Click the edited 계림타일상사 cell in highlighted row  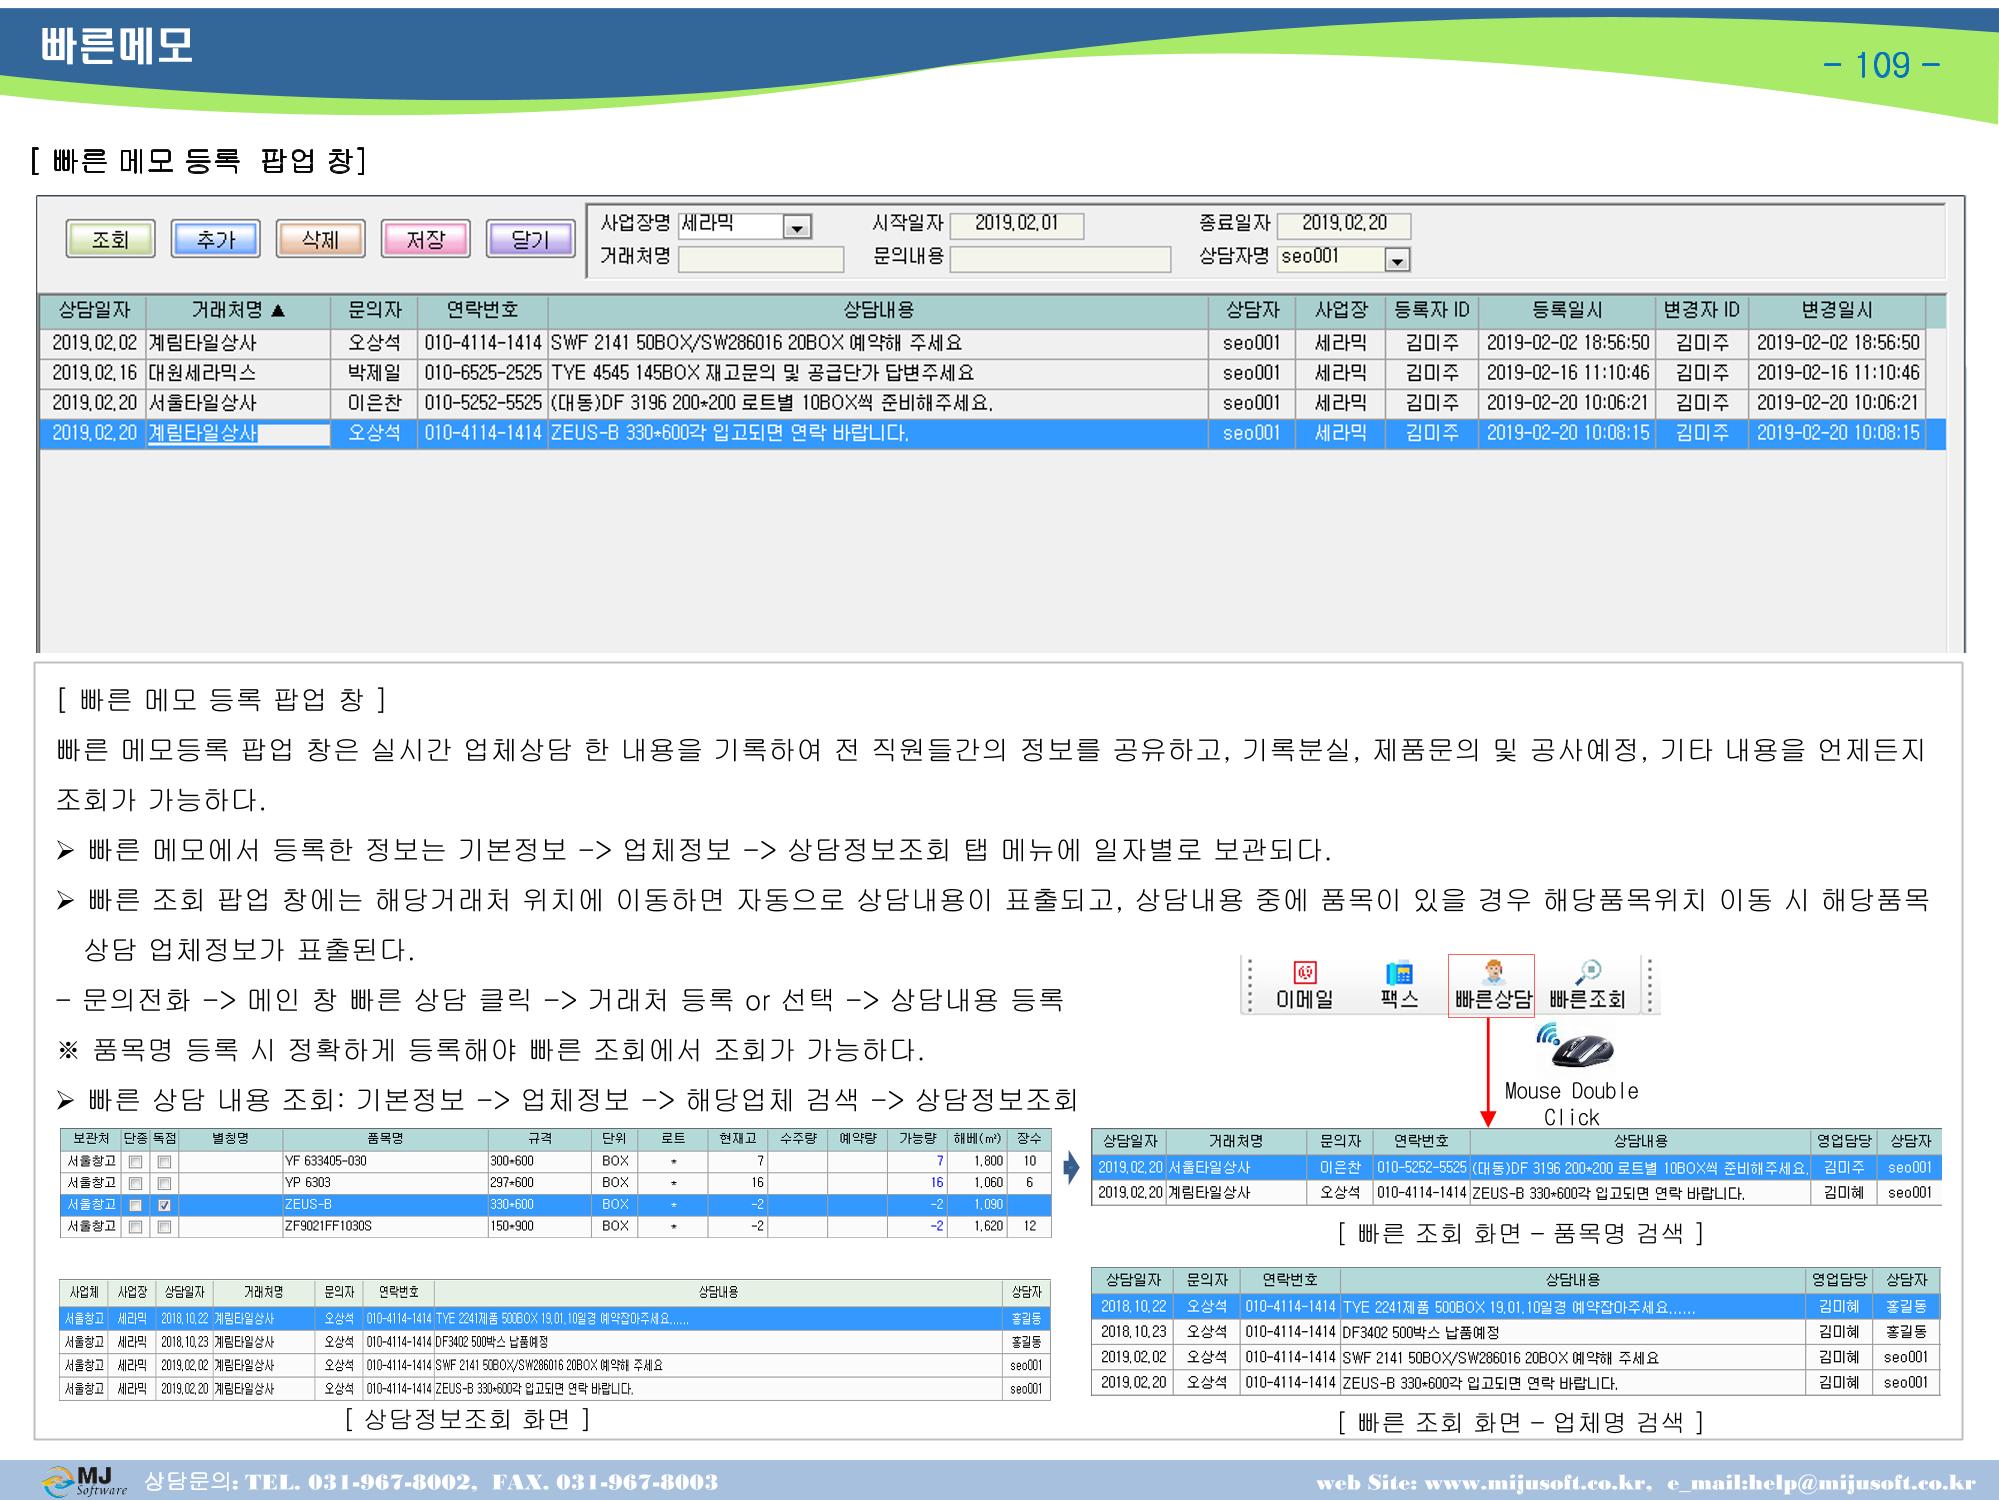238,434
